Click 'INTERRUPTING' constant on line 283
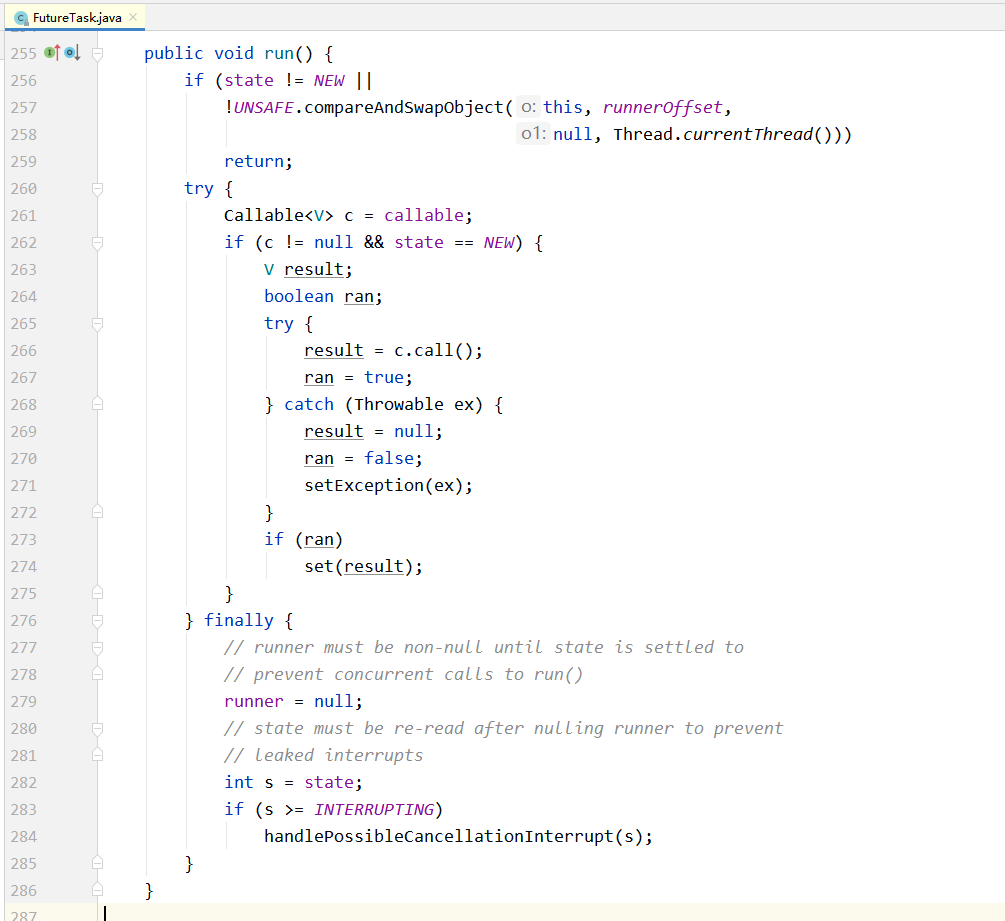1005x921 pixels. click(374, 809)
